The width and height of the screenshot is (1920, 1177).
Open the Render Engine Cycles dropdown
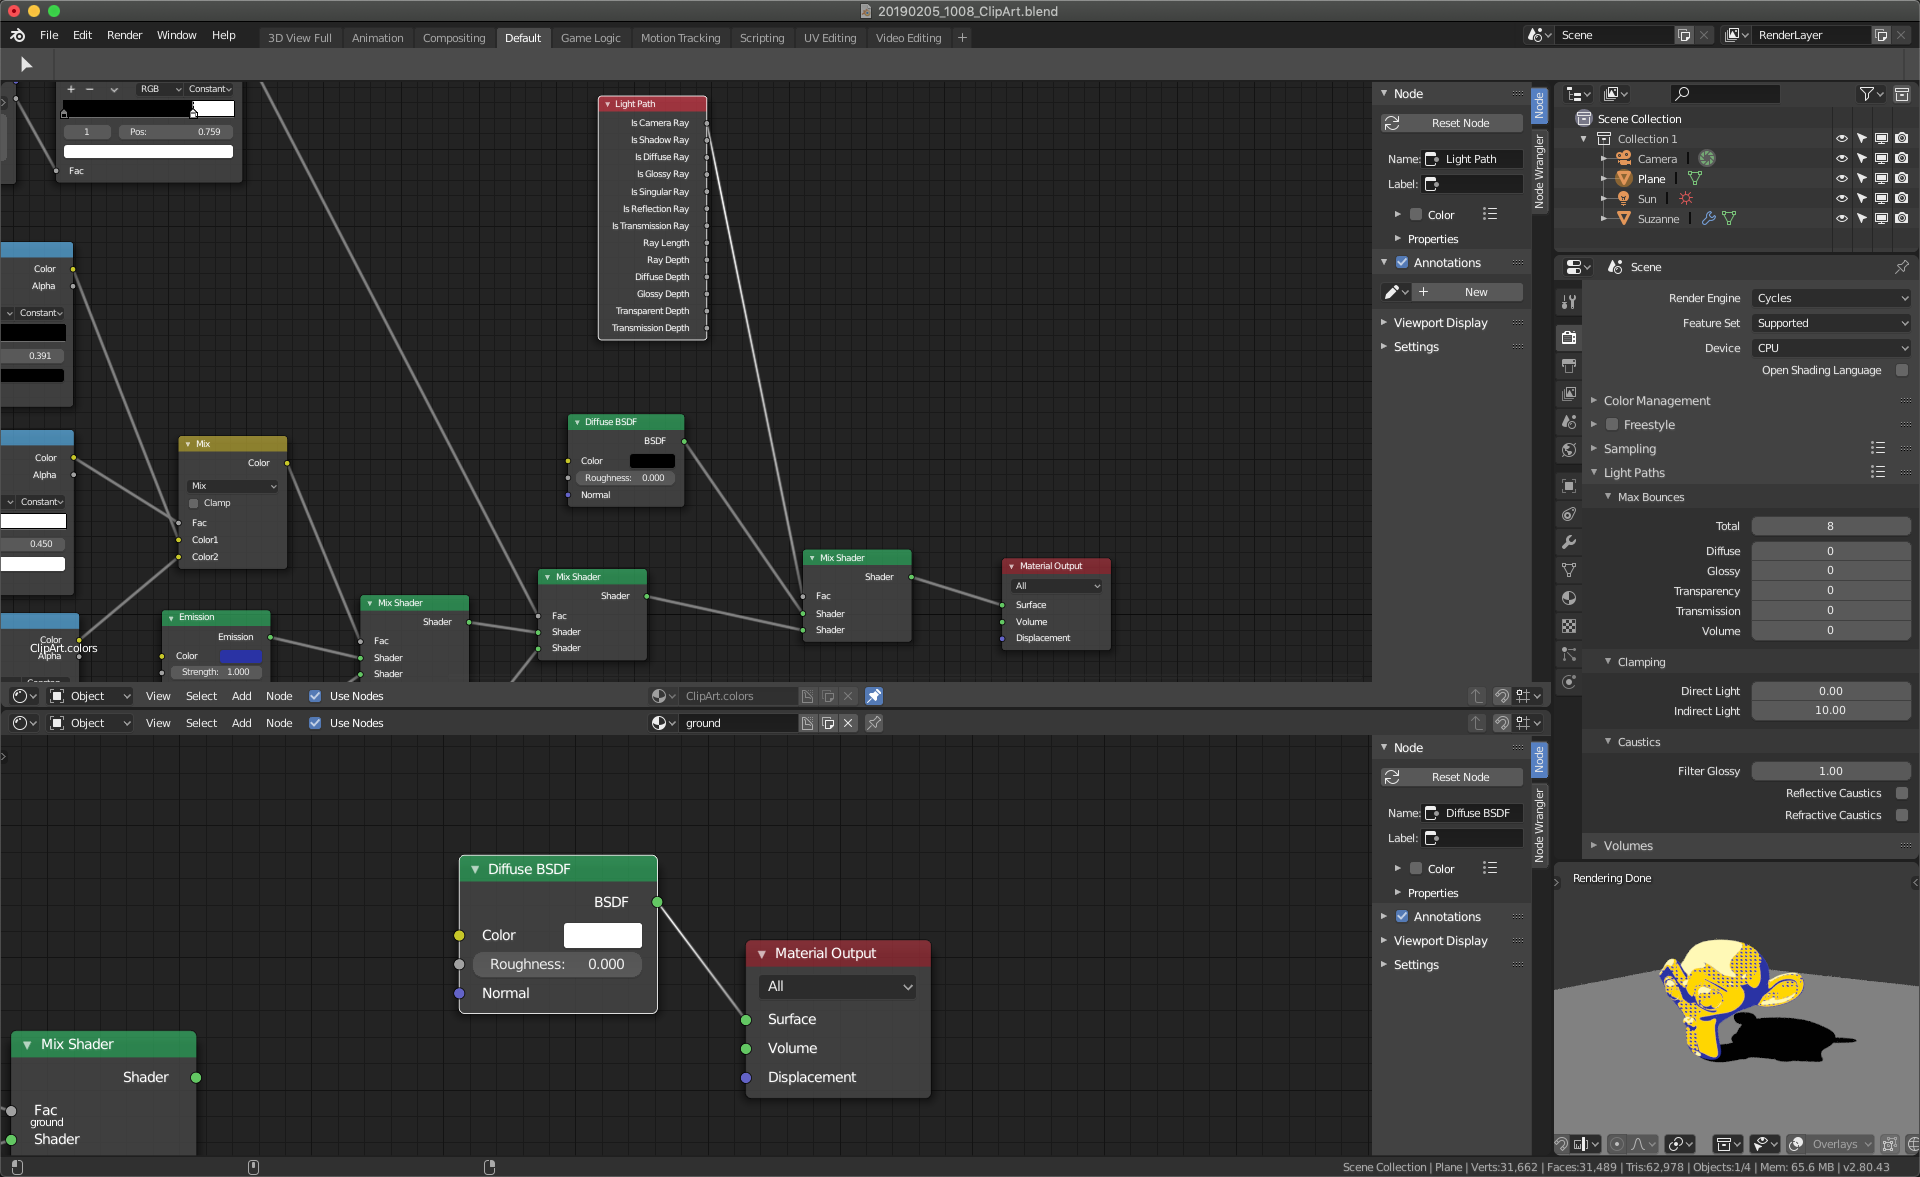(x=1831, y=298)
